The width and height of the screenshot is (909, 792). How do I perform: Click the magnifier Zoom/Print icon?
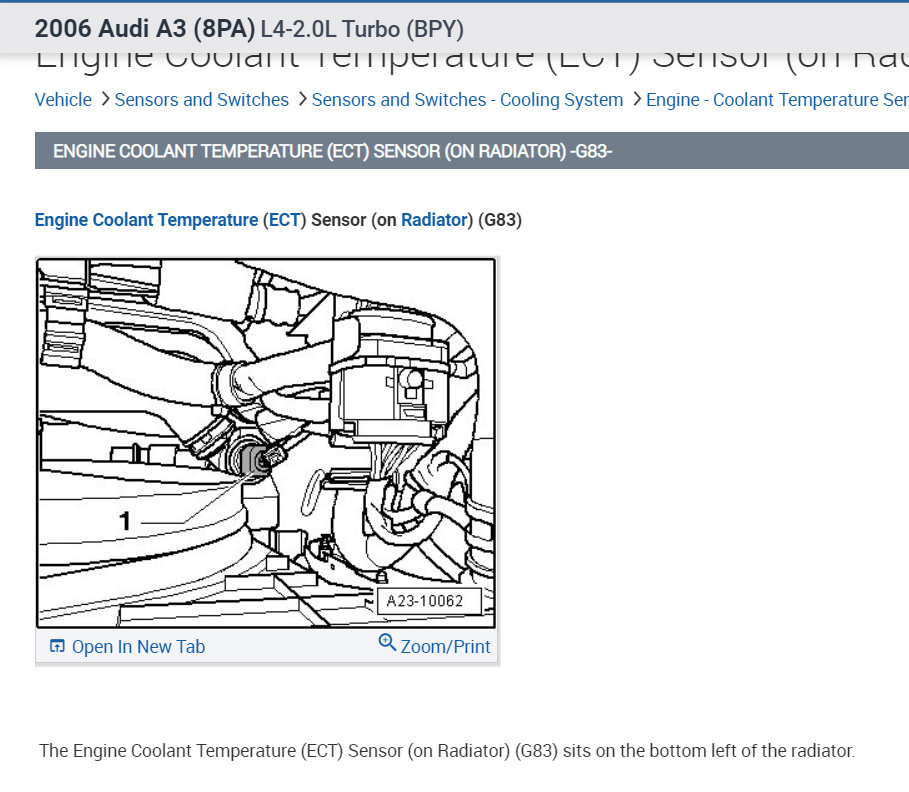click(x=387, y=642)
